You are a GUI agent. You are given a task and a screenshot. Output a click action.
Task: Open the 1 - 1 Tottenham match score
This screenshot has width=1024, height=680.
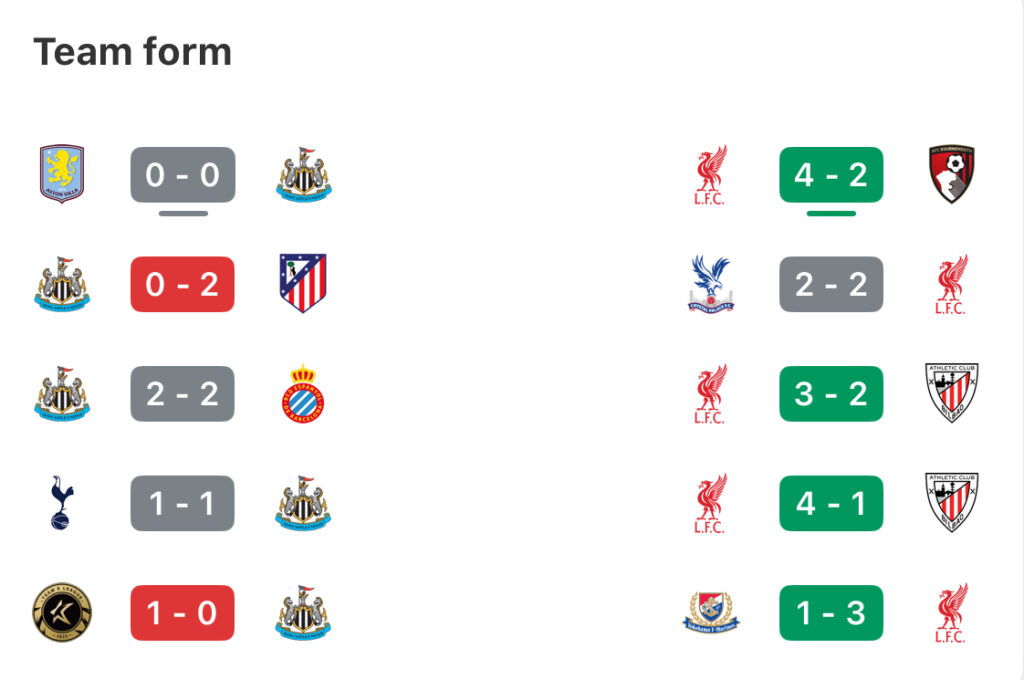183,503
